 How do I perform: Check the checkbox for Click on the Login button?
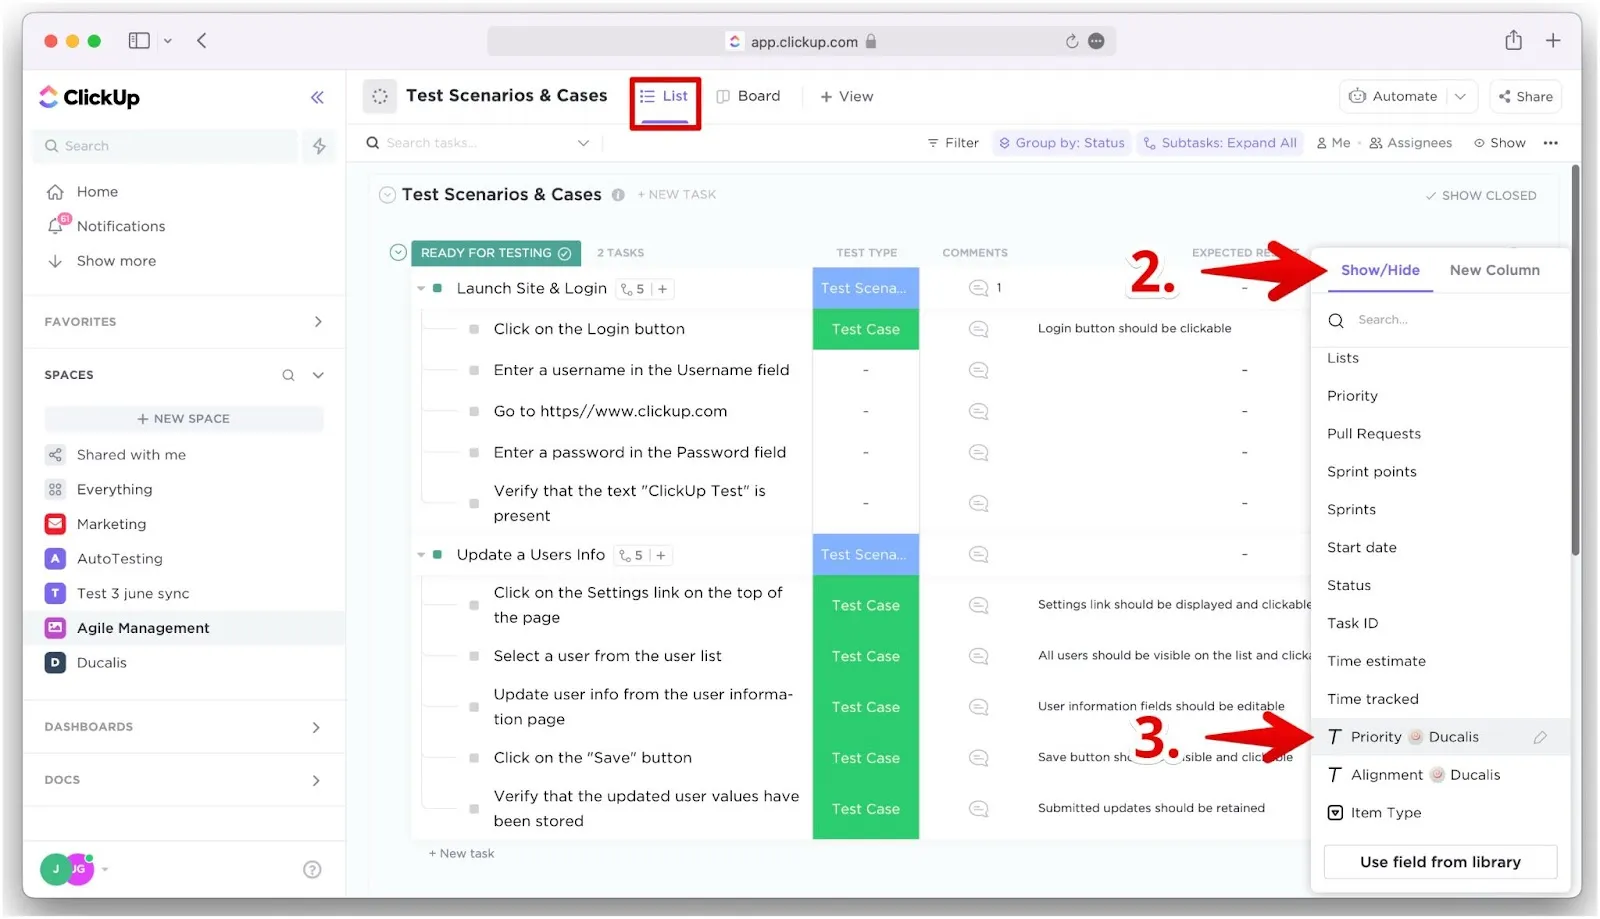tap(474, 328)
